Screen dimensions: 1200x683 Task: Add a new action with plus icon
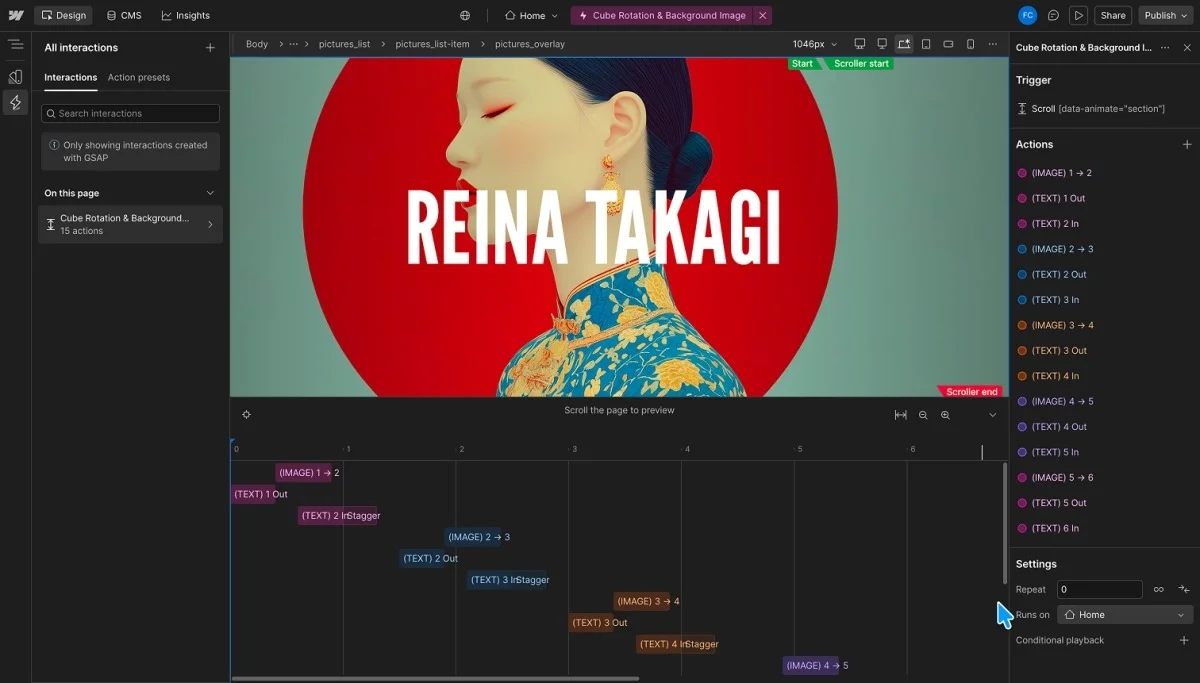1187,144
